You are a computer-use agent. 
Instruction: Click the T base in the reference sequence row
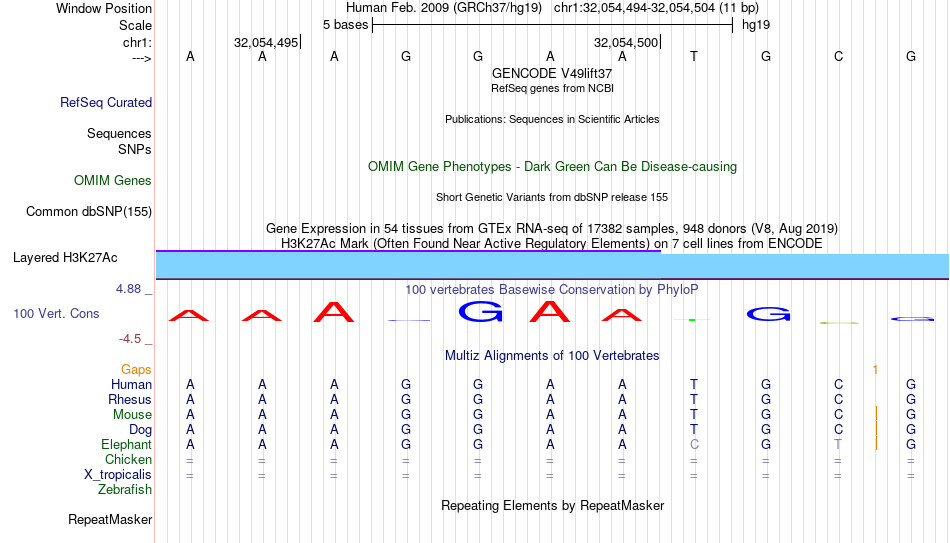[694, 56]
